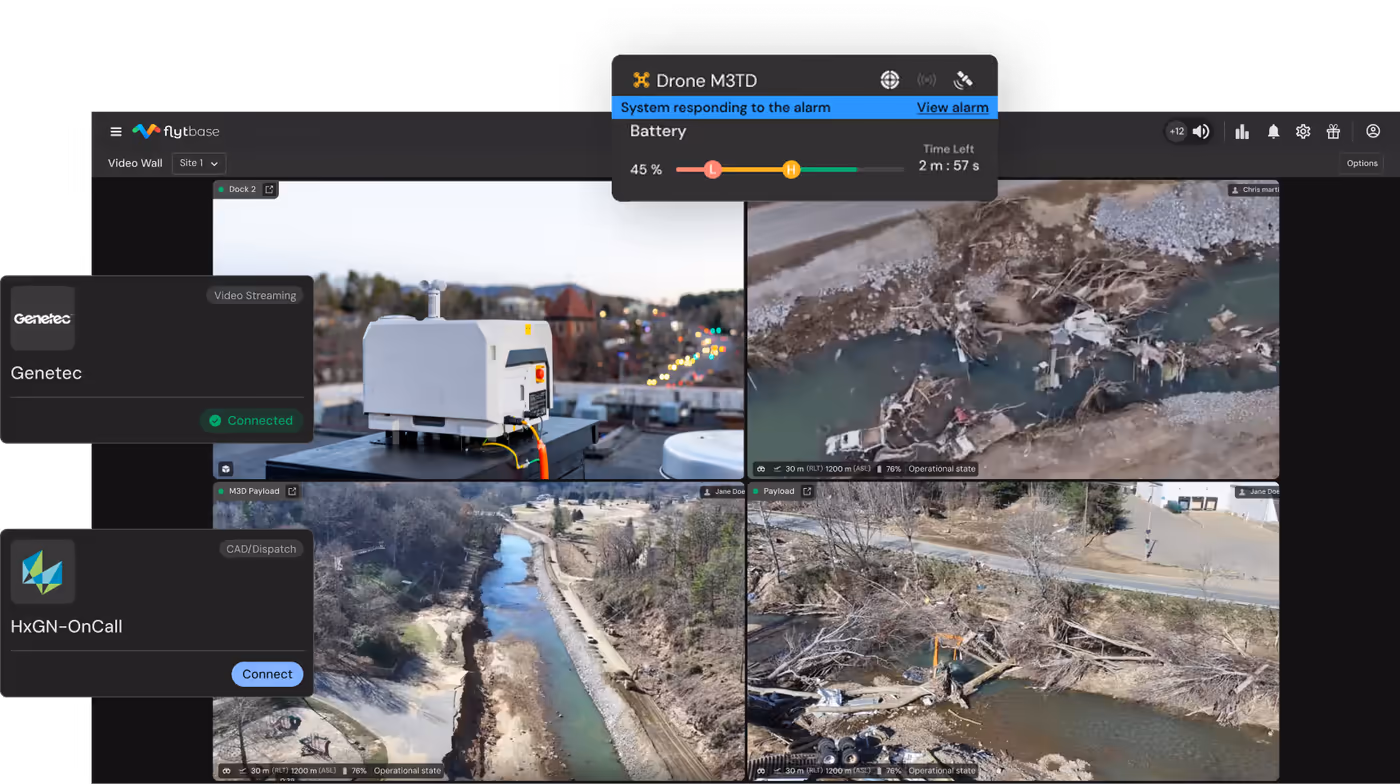Click the Genetec logo tile

point(42,318)
